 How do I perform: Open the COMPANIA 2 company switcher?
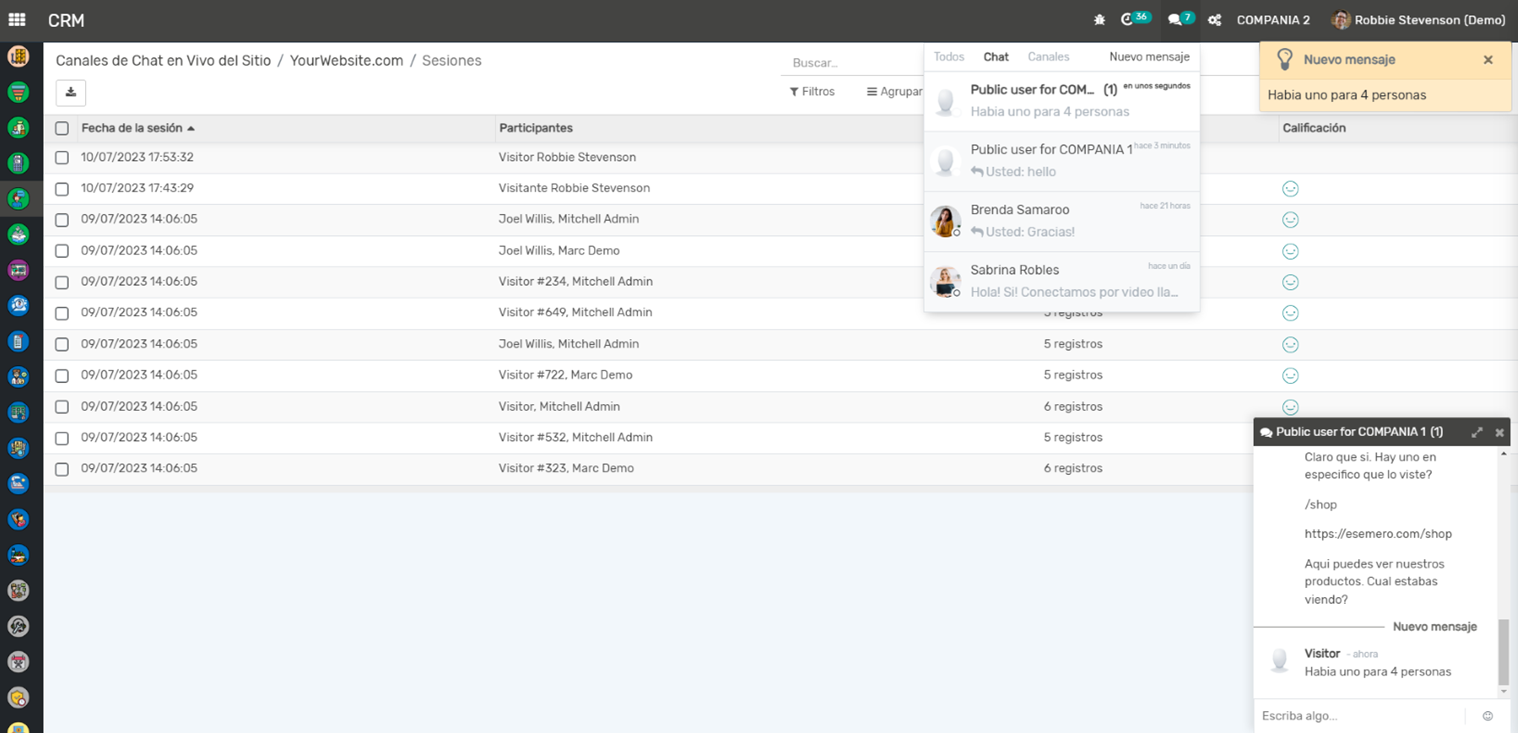pos(1272,20)
